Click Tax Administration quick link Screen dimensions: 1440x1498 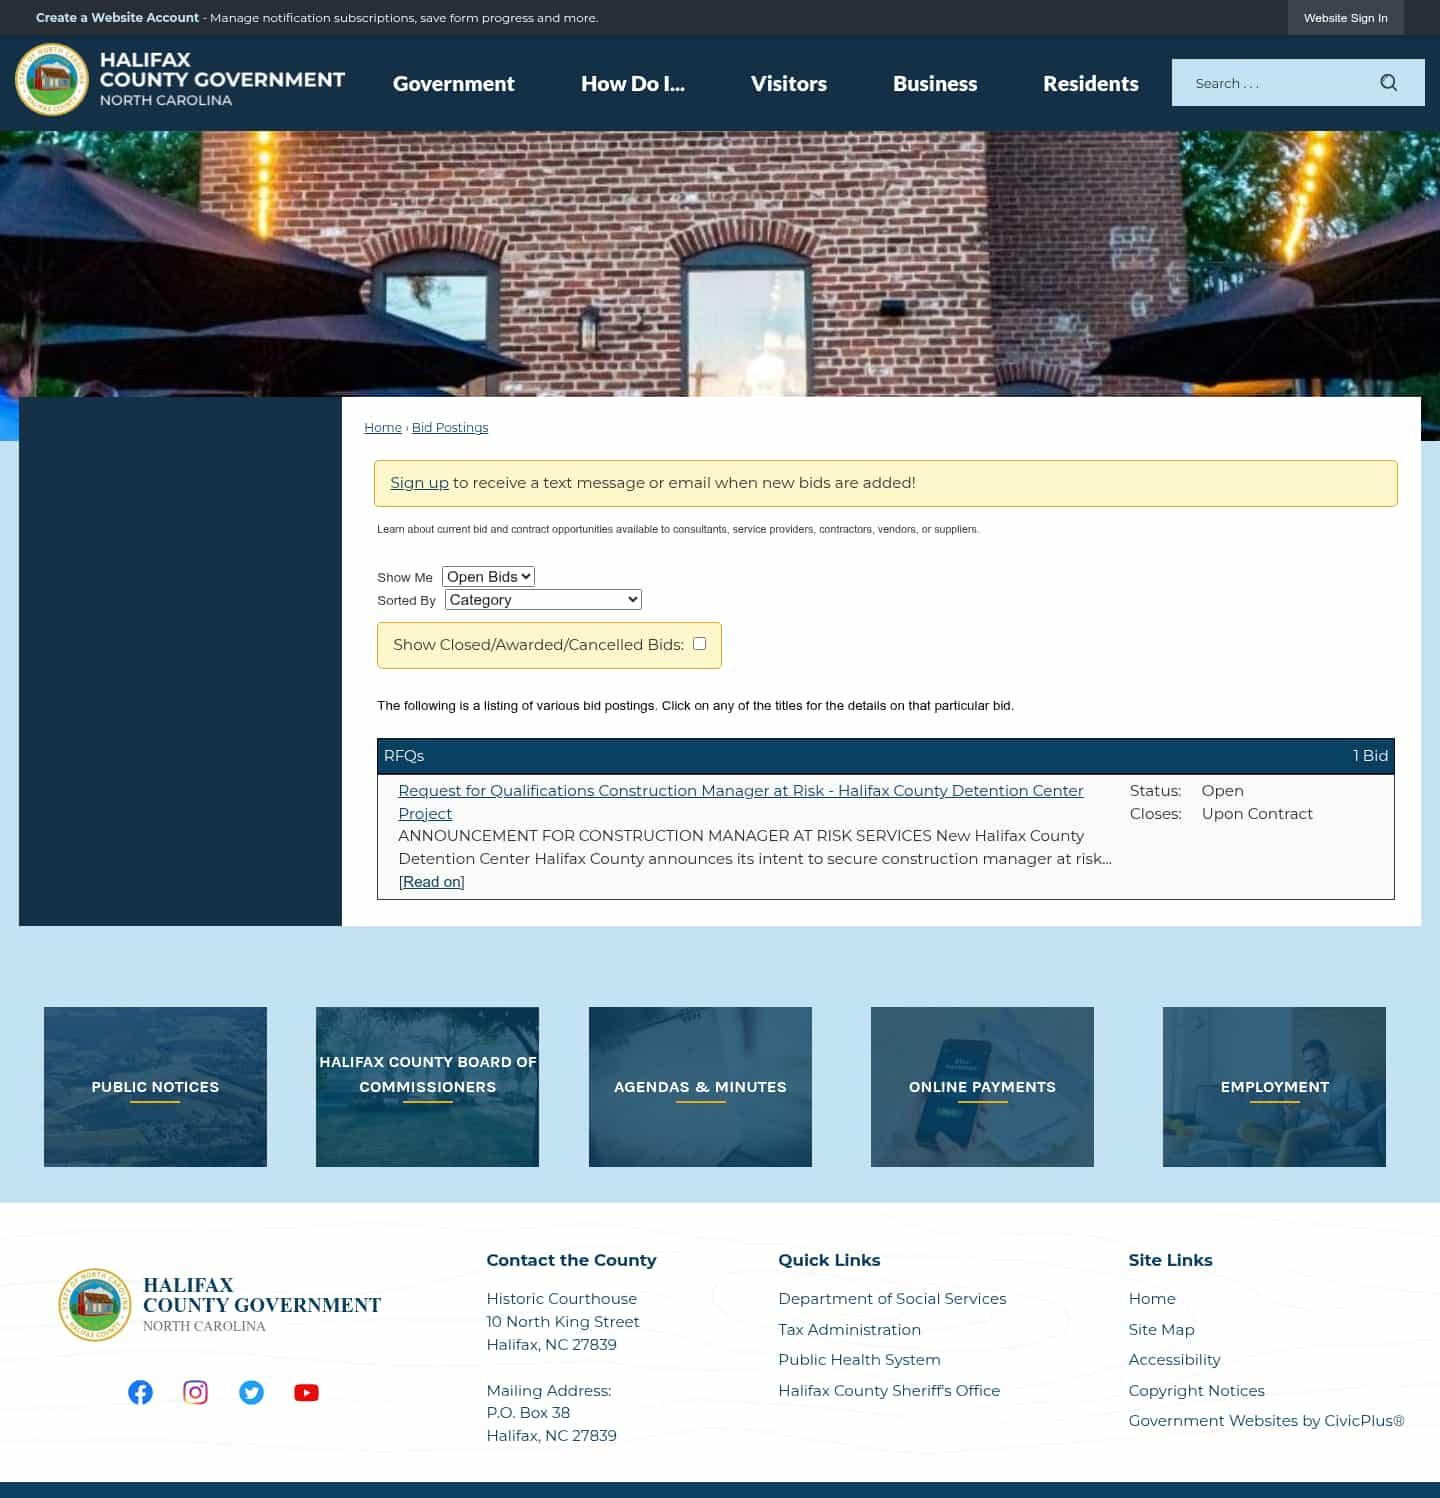(849, 1329)
